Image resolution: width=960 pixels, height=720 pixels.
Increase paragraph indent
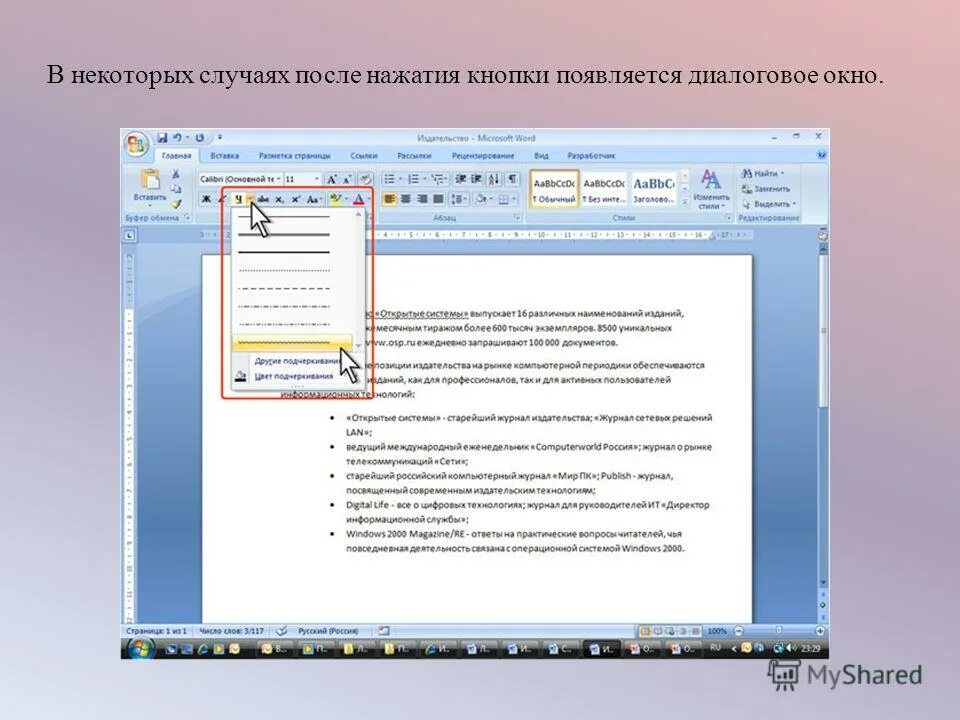pyautogui.click(x=476, y=179)
